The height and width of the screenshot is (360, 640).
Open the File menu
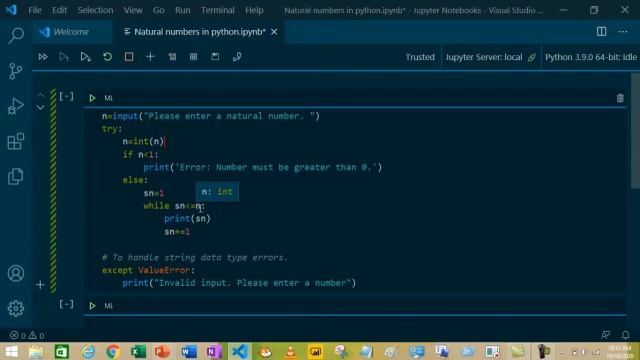[35, 10]
